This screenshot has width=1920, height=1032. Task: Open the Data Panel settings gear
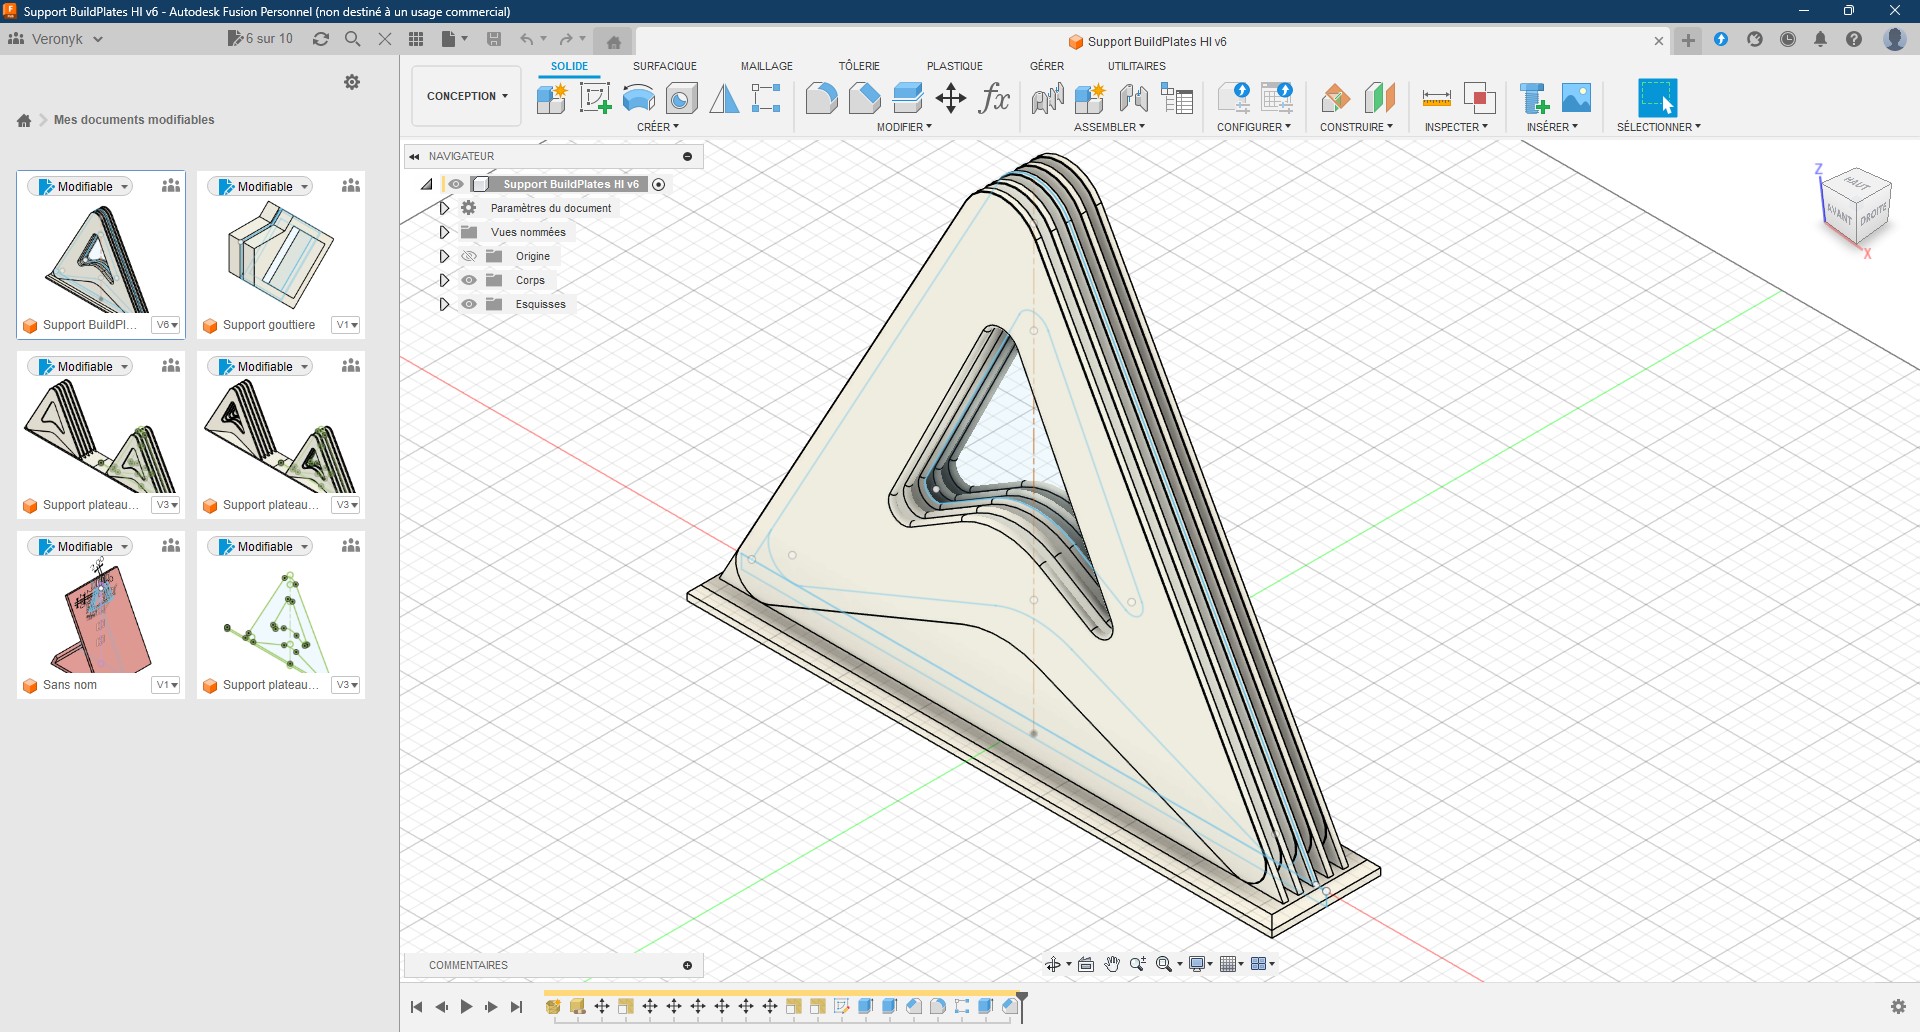tap(352, 82)
